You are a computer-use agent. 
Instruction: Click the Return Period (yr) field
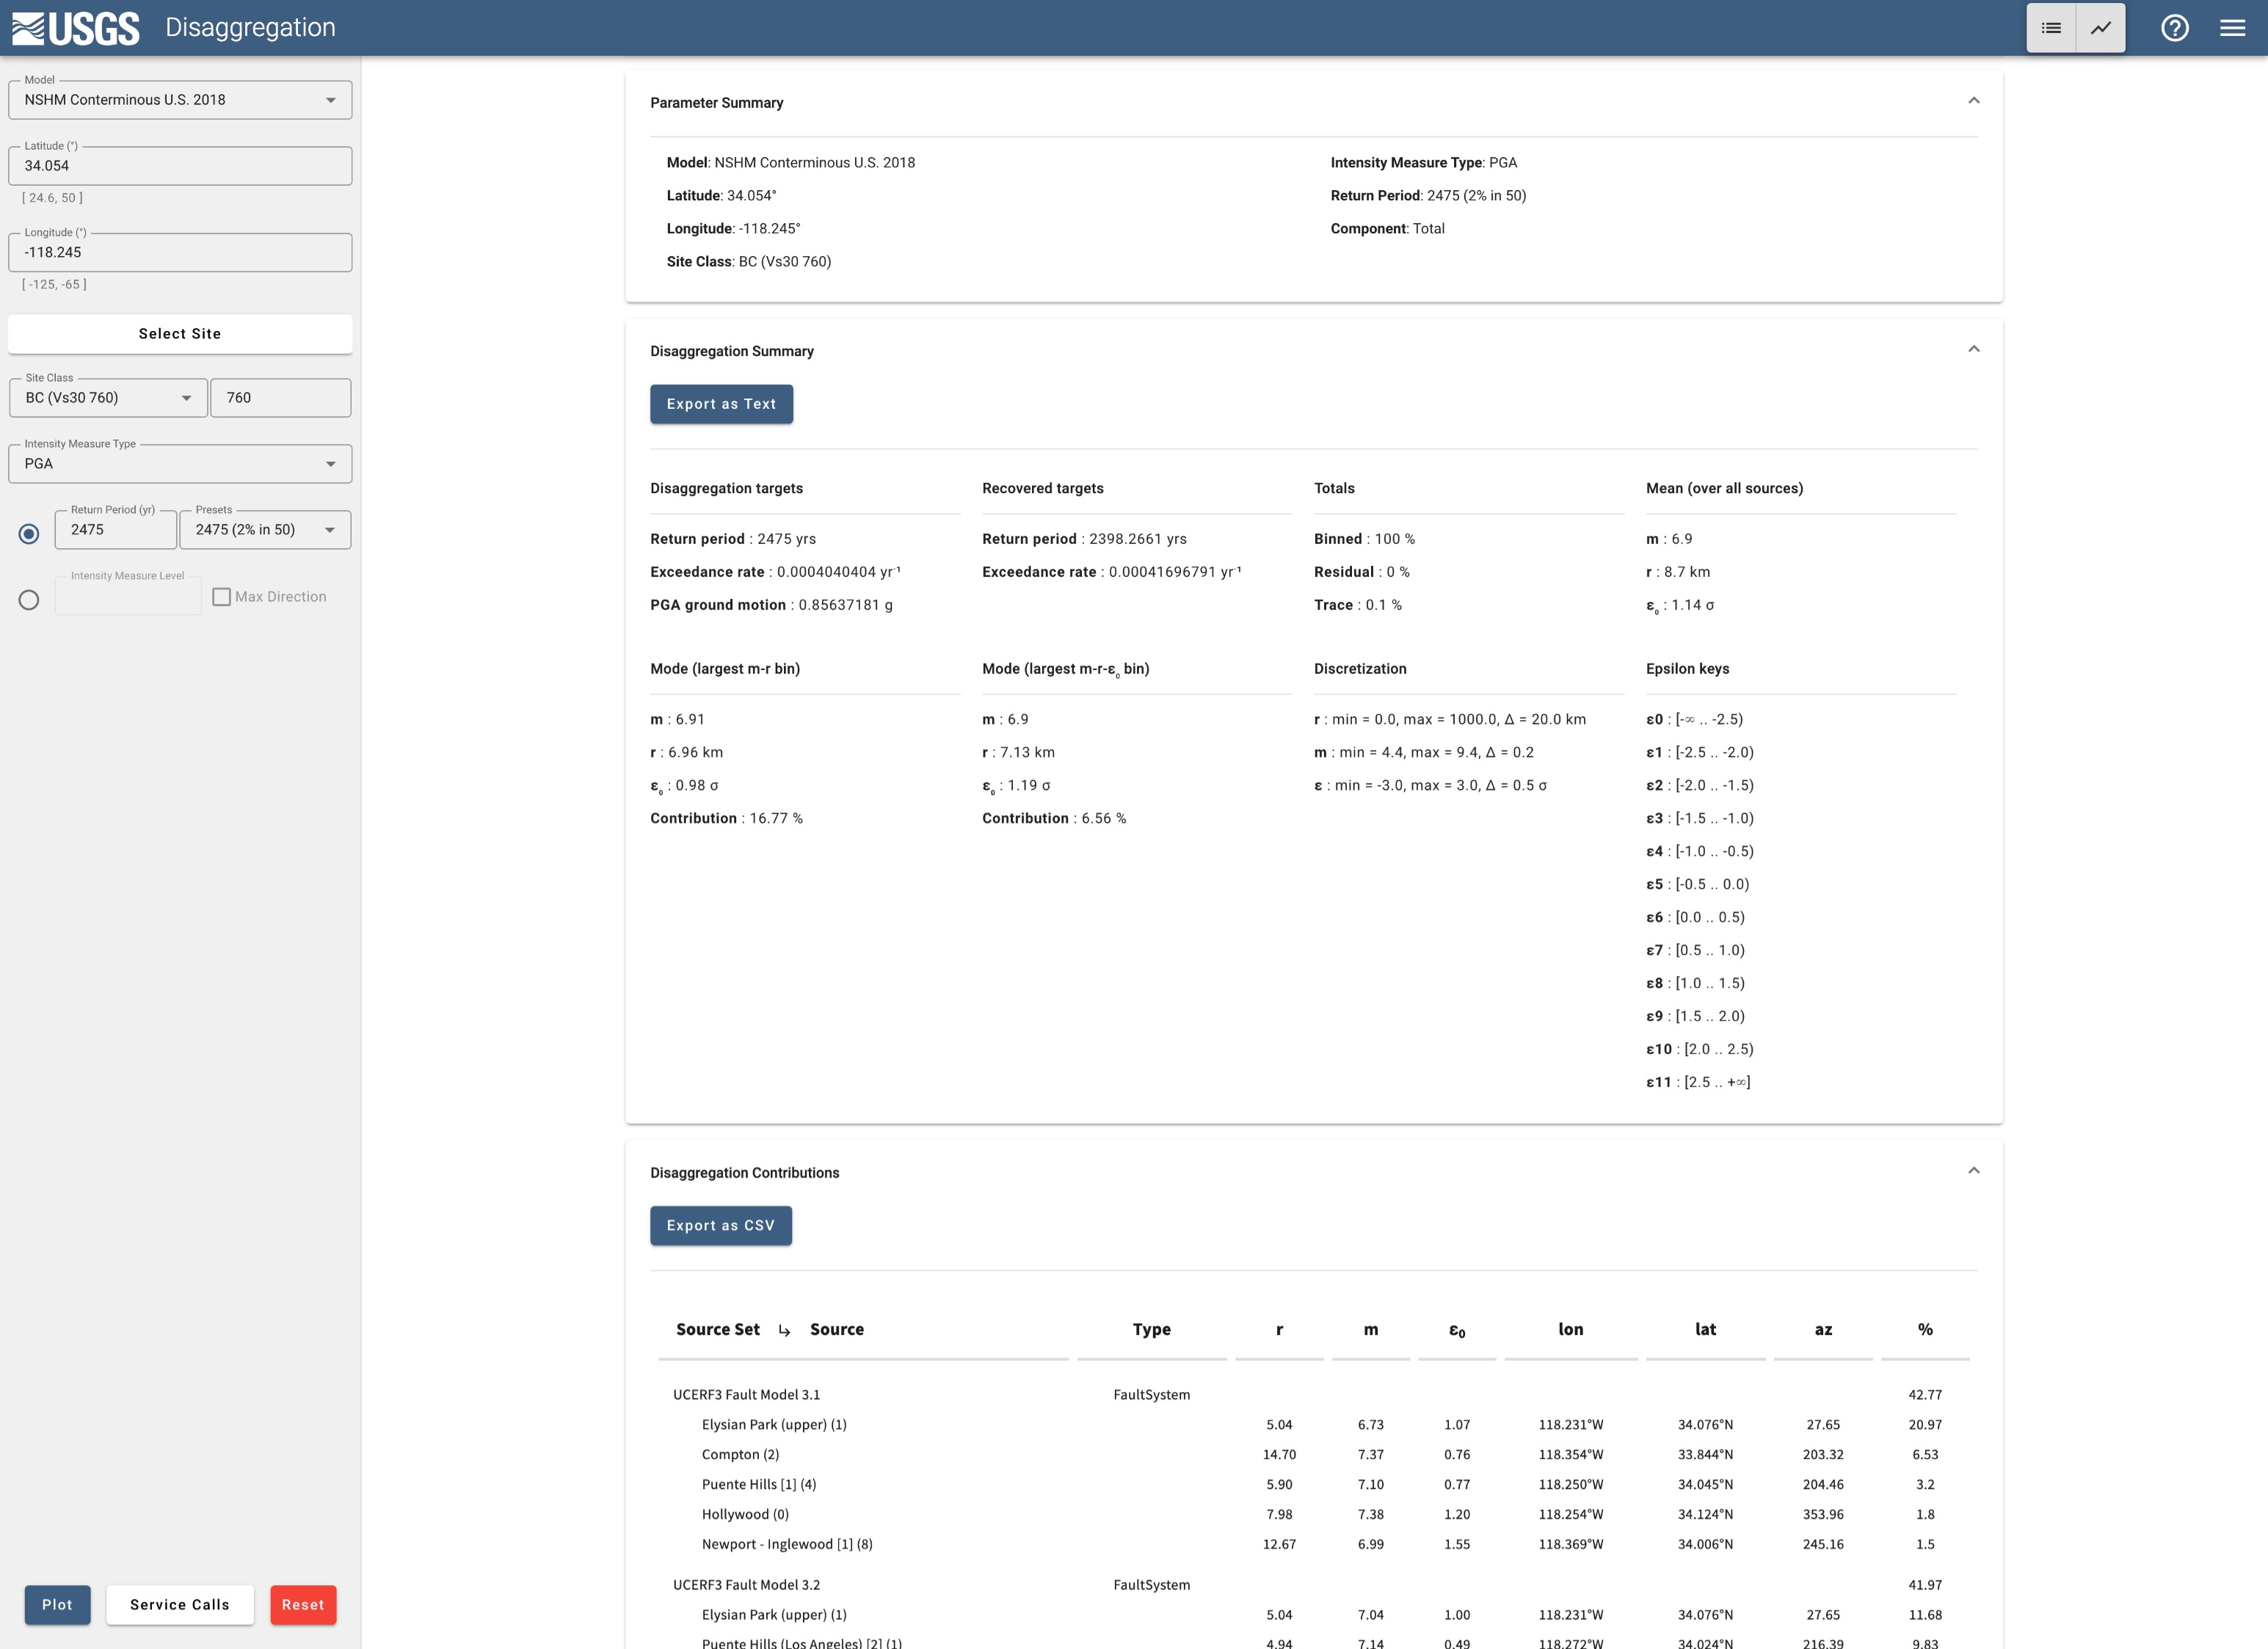[x=116, y=530]
